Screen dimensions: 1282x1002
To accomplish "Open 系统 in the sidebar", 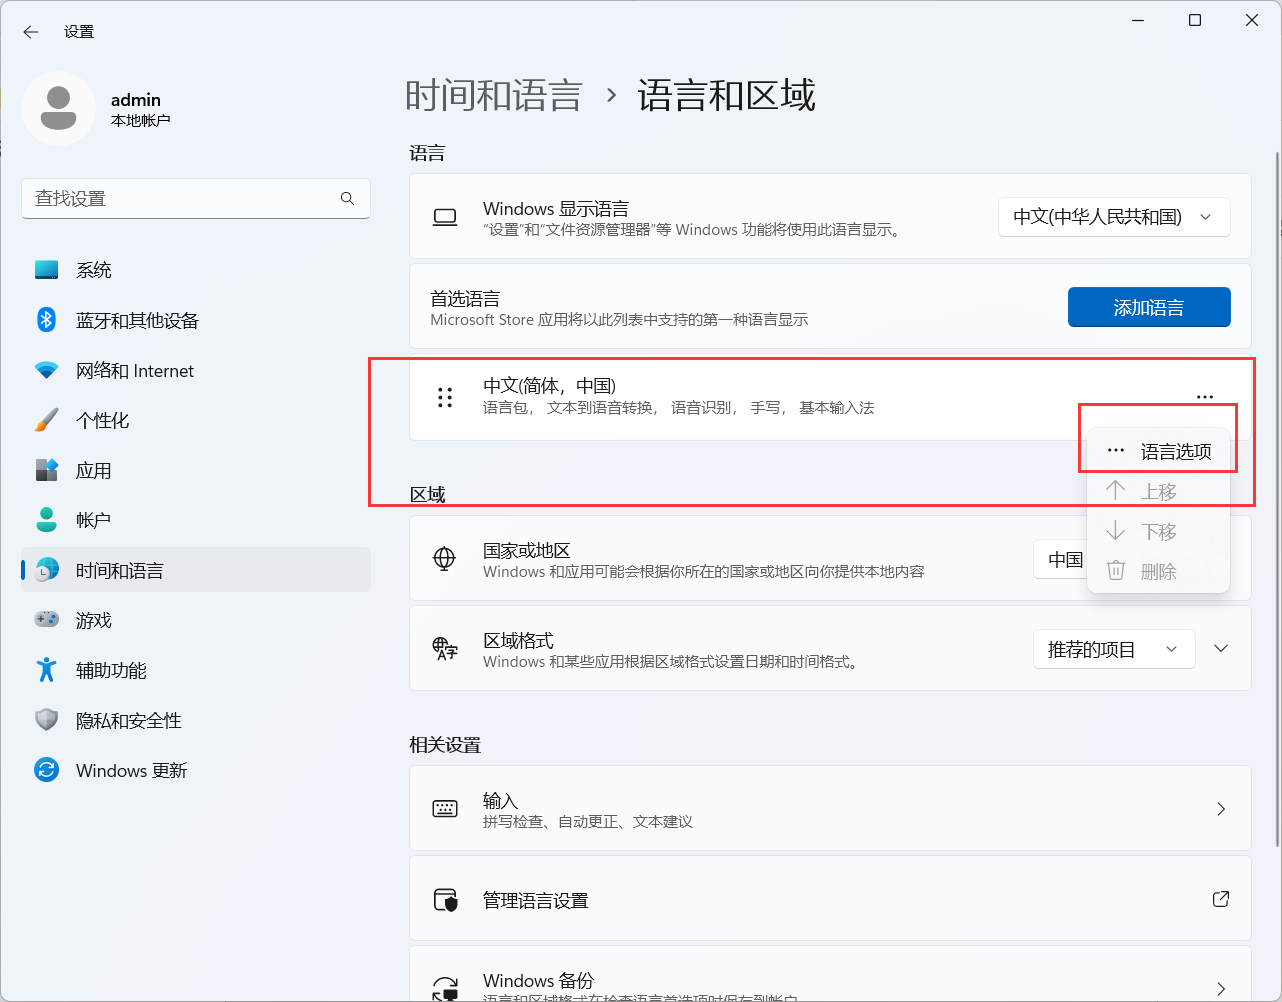I will tap(196, 270).
